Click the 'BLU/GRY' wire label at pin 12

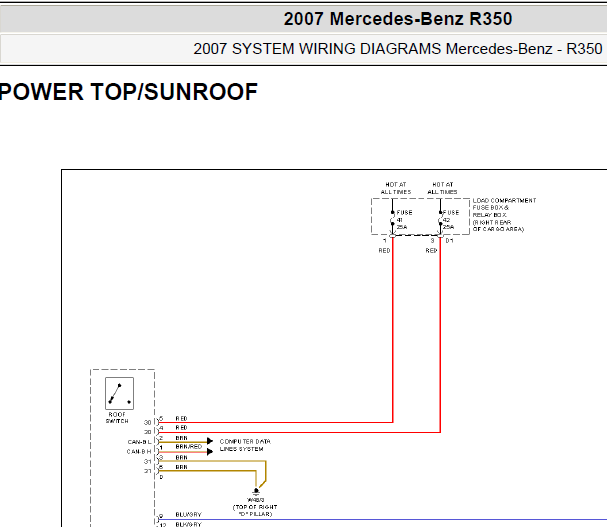pyautogui.click(x=189, y=524)
